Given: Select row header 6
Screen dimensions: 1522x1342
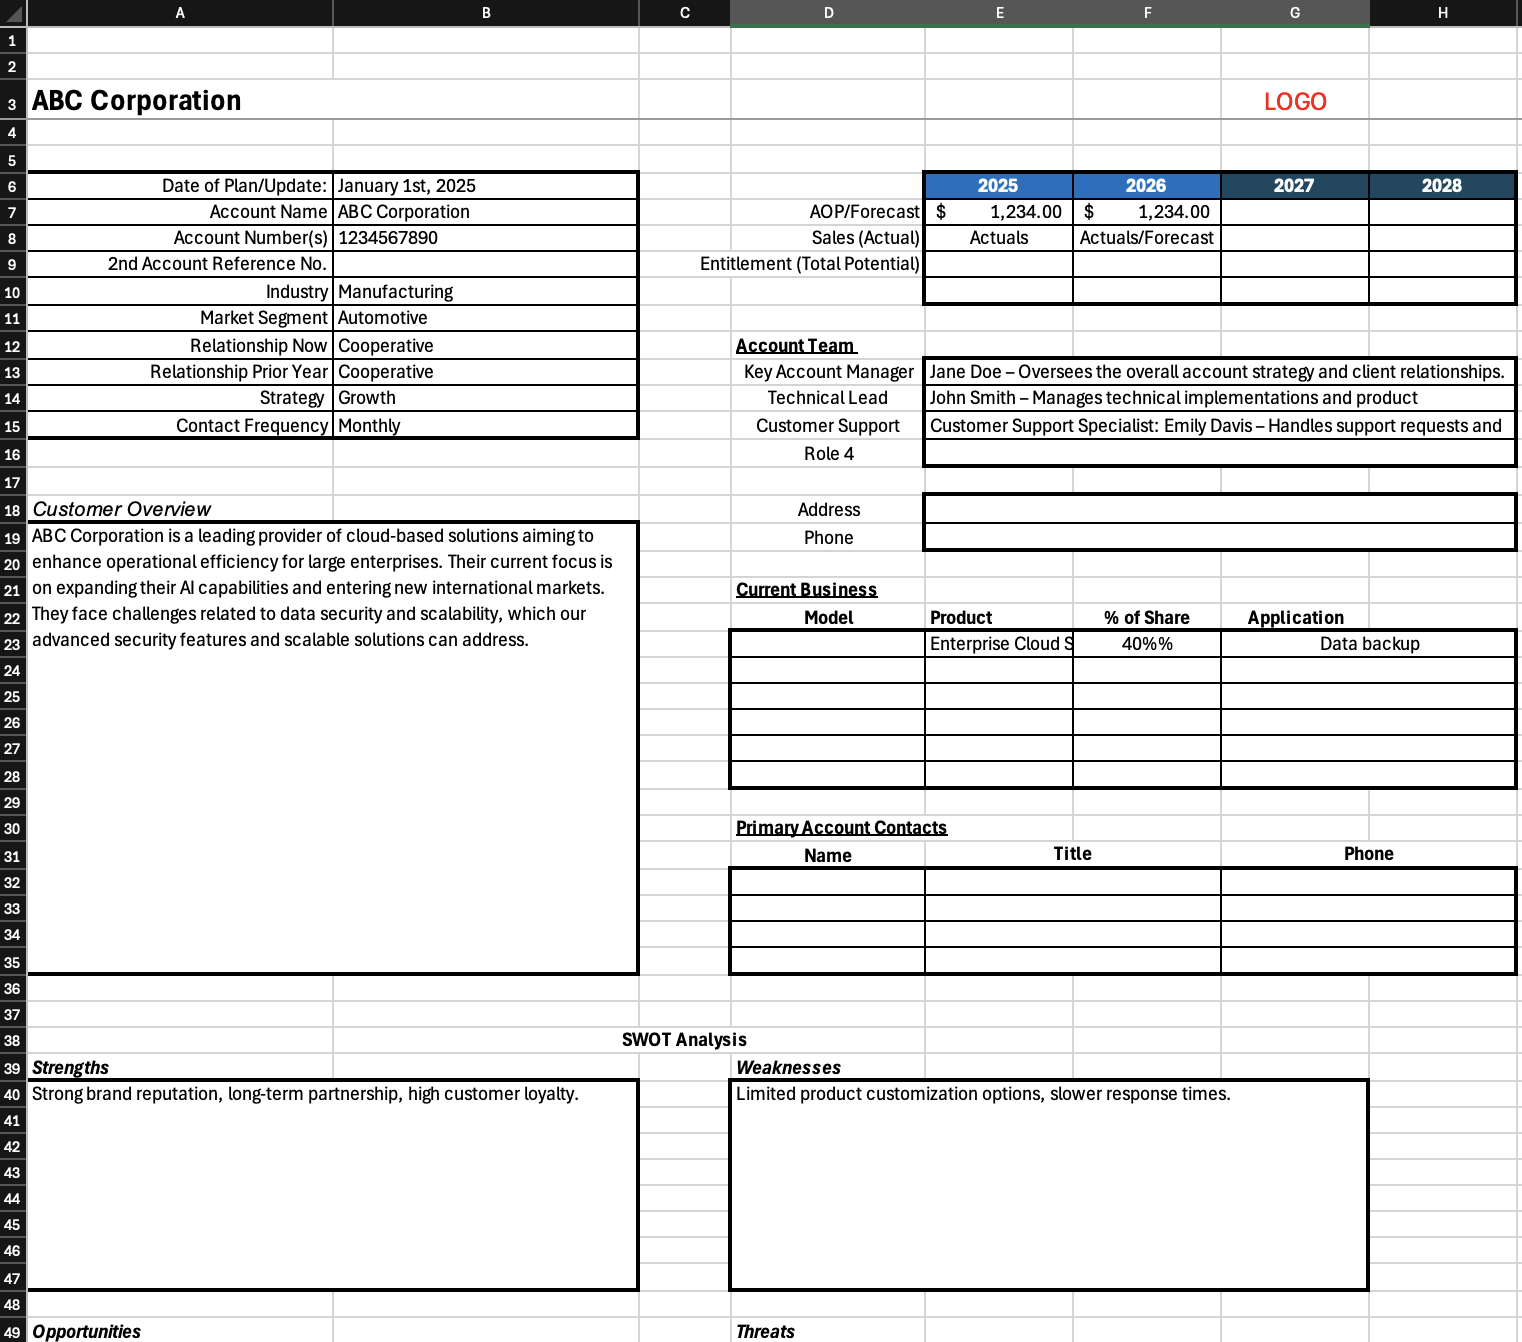Looking at the screenshot, I should pos(13,185).
